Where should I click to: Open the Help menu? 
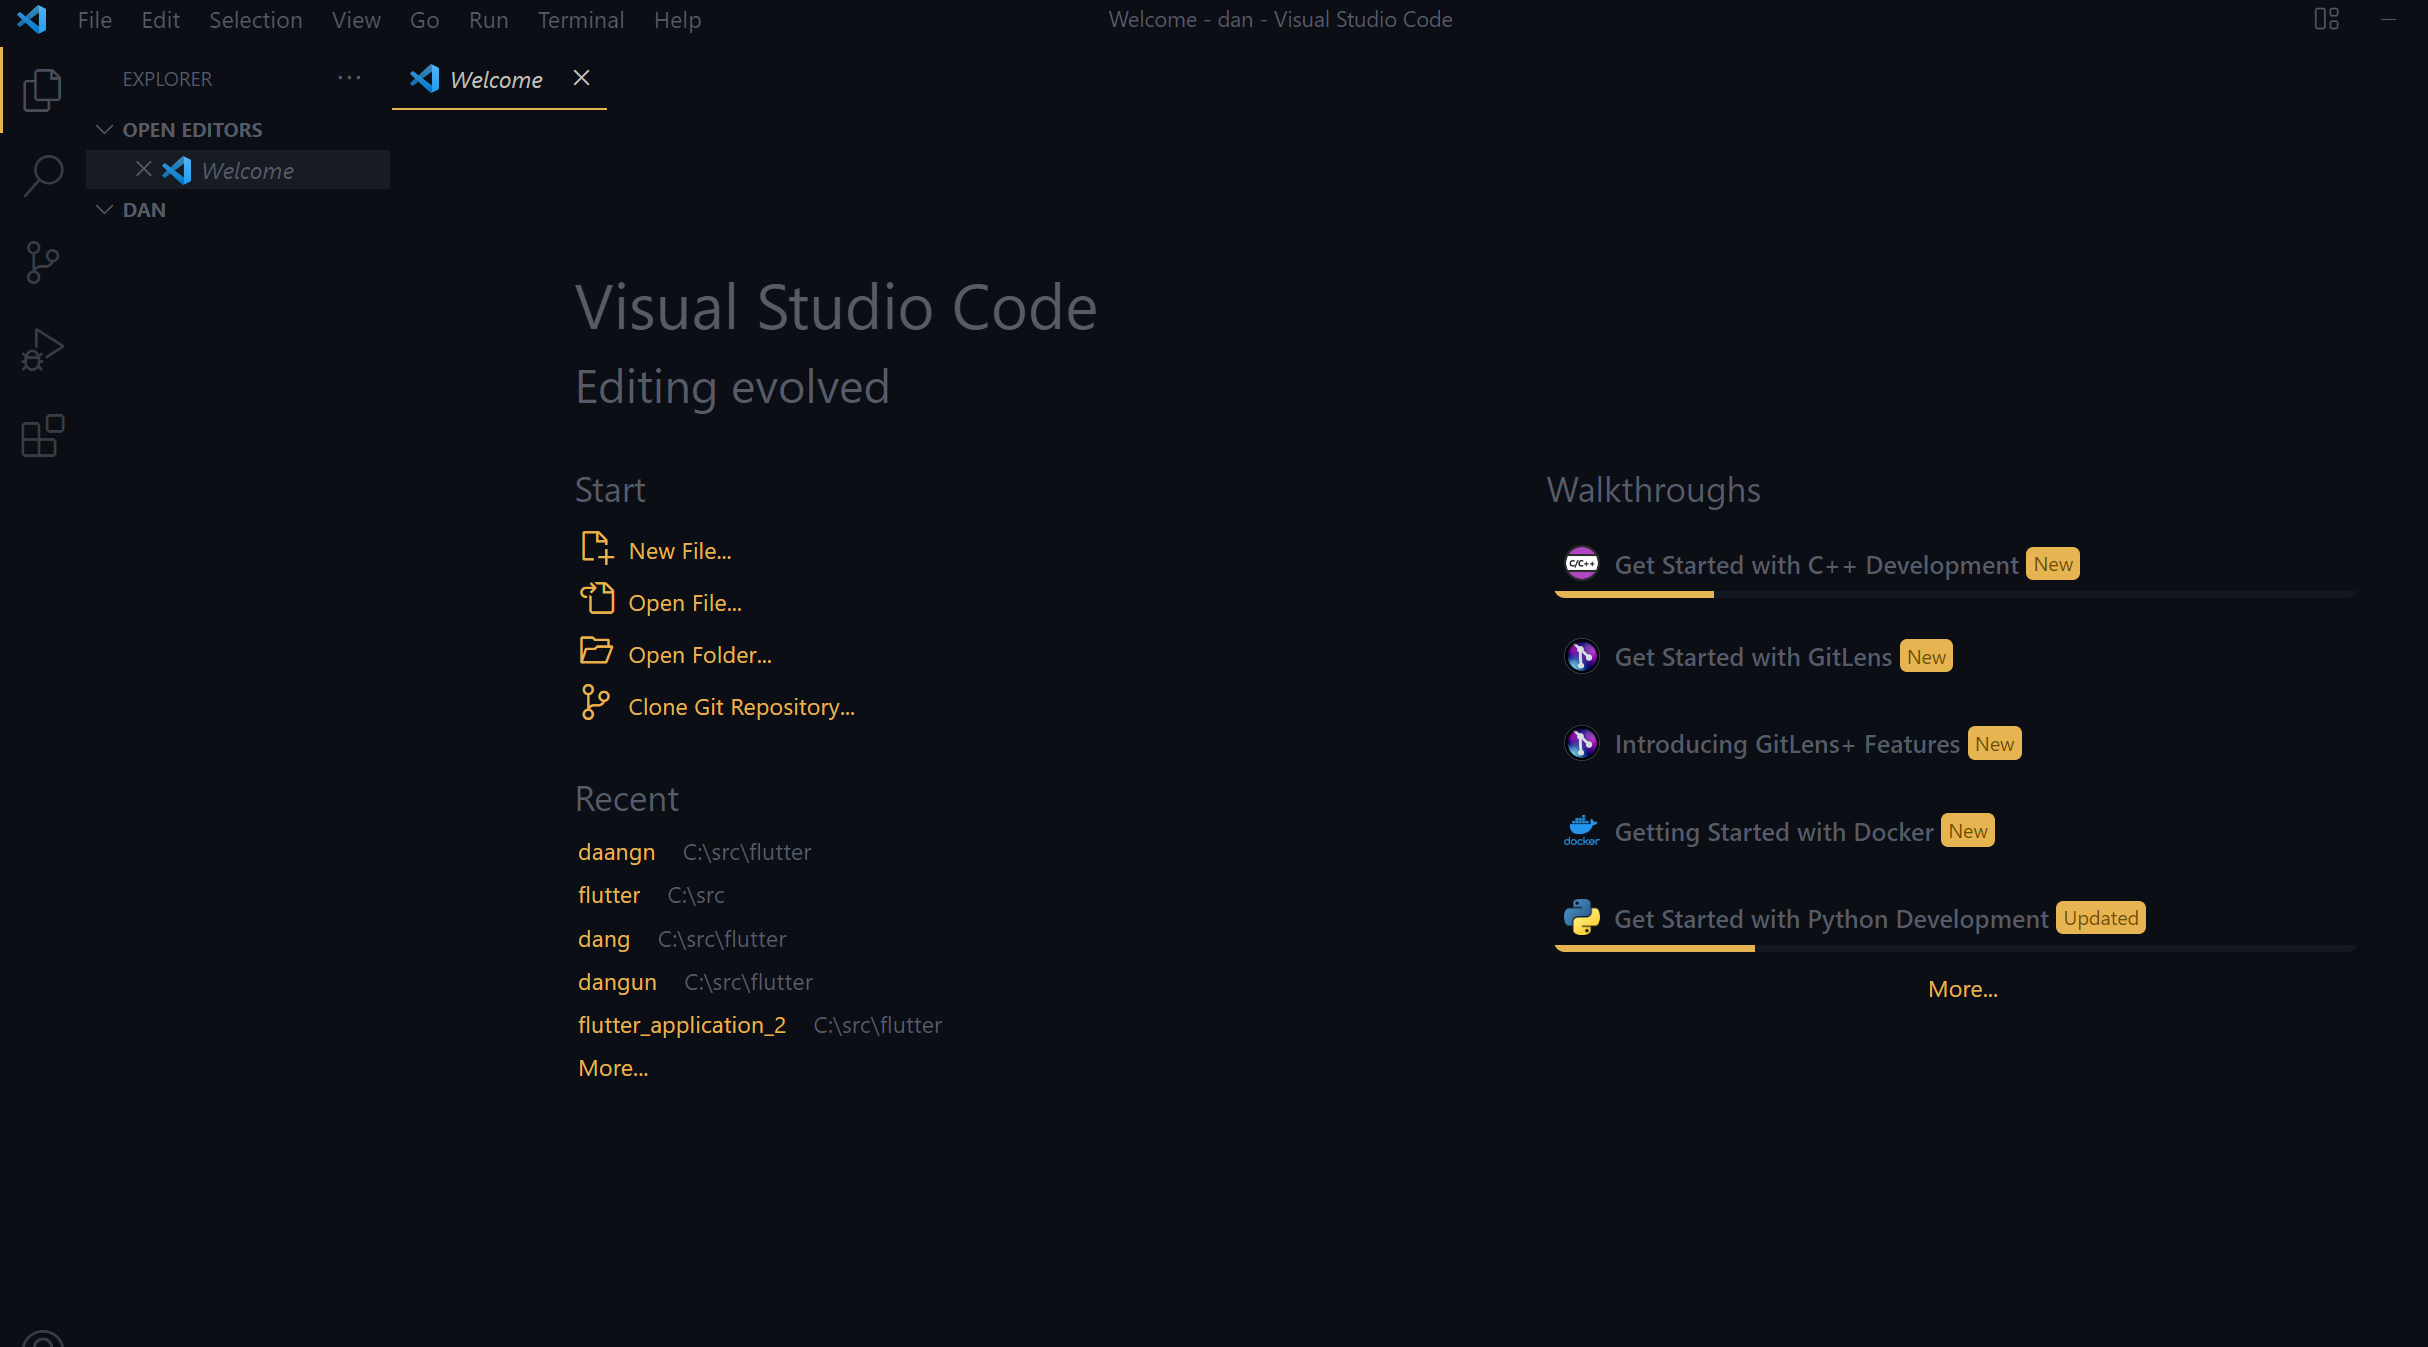coord(677,19)
